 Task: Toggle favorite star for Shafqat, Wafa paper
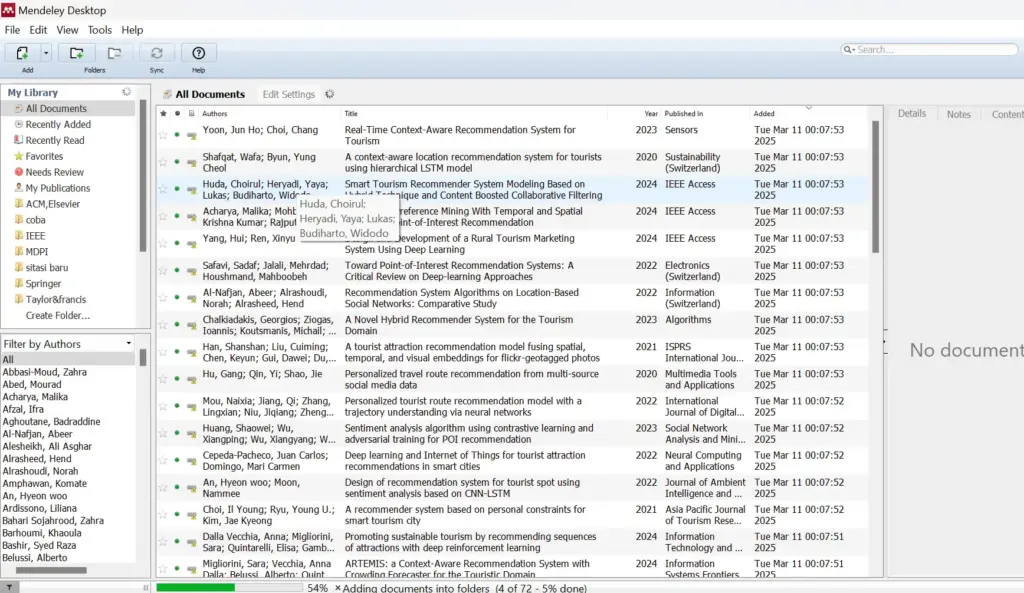tap(163, 162)
